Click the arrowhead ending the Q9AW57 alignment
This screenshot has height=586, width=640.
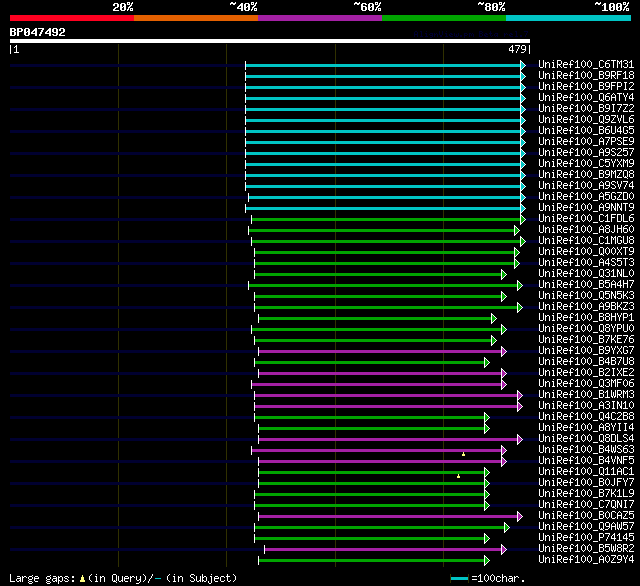507,528
